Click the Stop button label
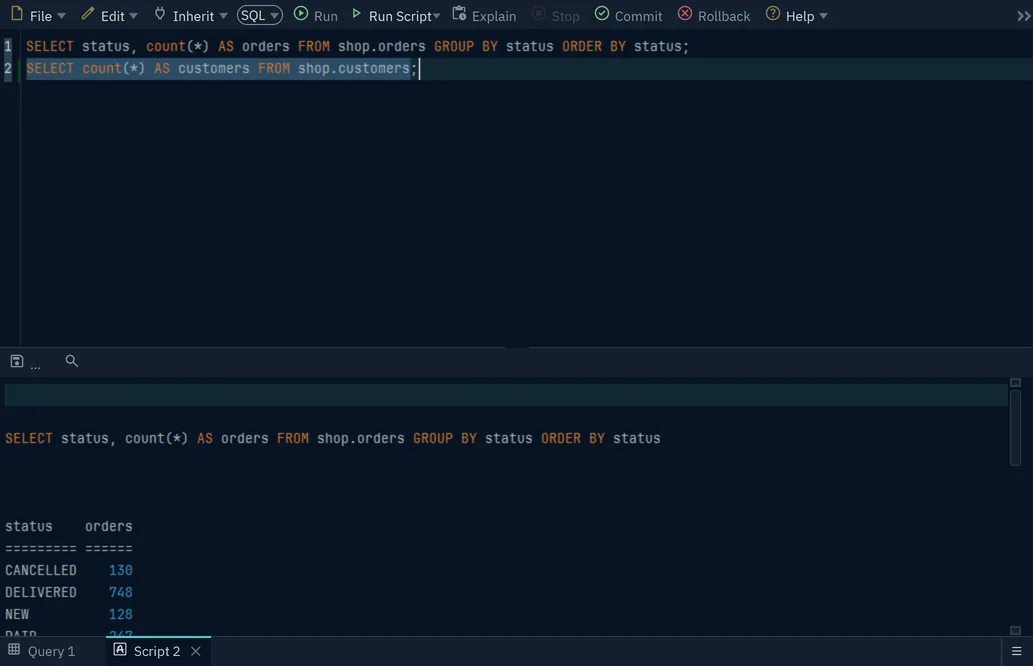Image resolution: width=1033 pixels, height=666 pixels. (565, 16)
